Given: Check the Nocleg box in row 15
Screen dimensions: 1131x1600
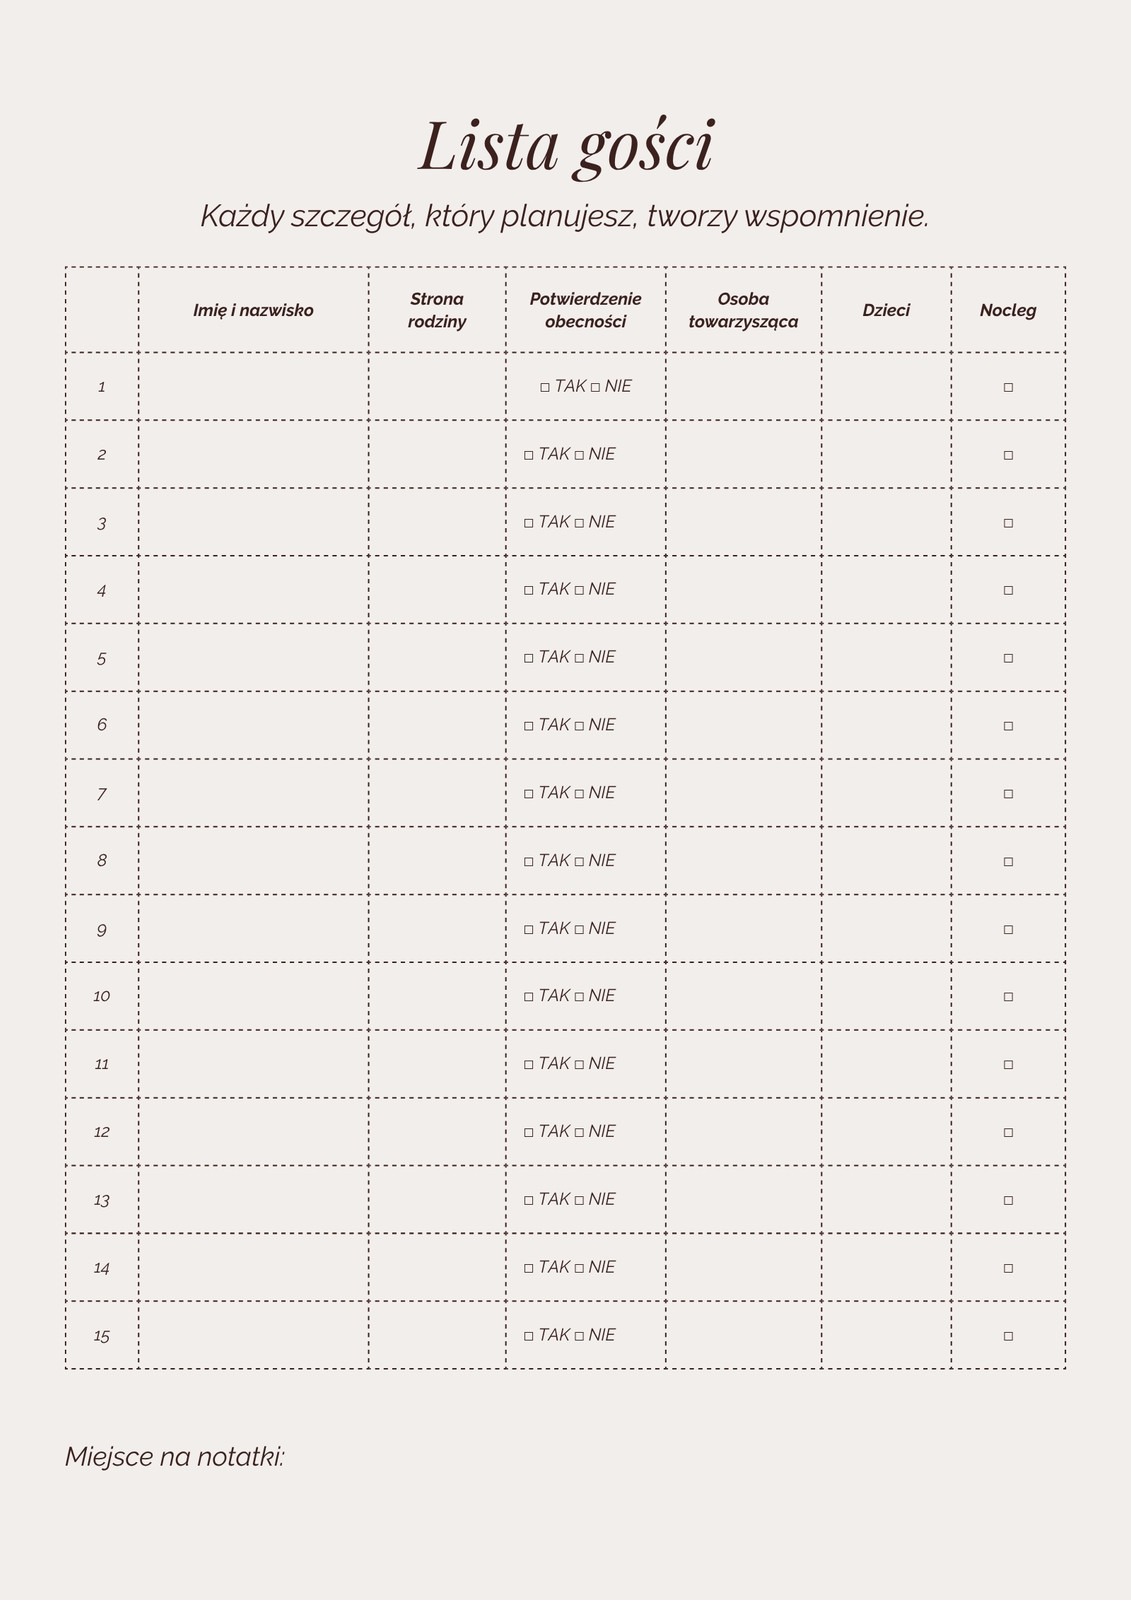Looking at the screenshot, I should [1008, 1336].
